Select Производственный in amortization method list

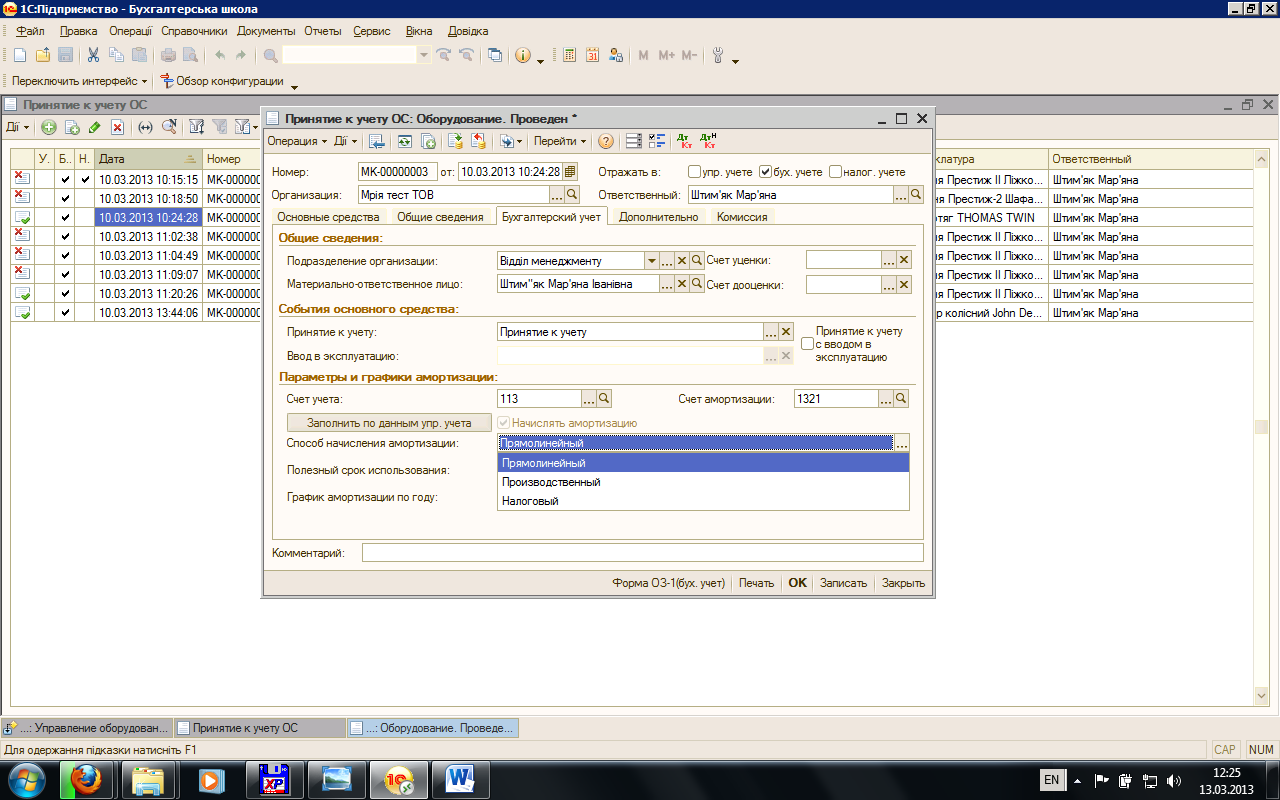pos(703,482)
